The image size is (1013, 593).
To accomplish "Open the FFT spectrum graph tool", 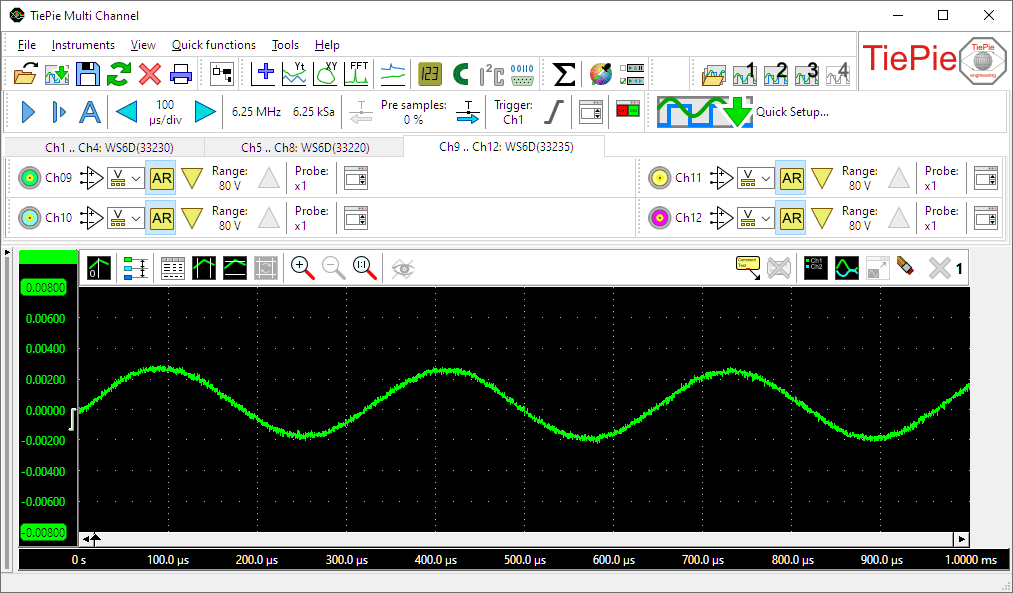I will click(358, 74).
